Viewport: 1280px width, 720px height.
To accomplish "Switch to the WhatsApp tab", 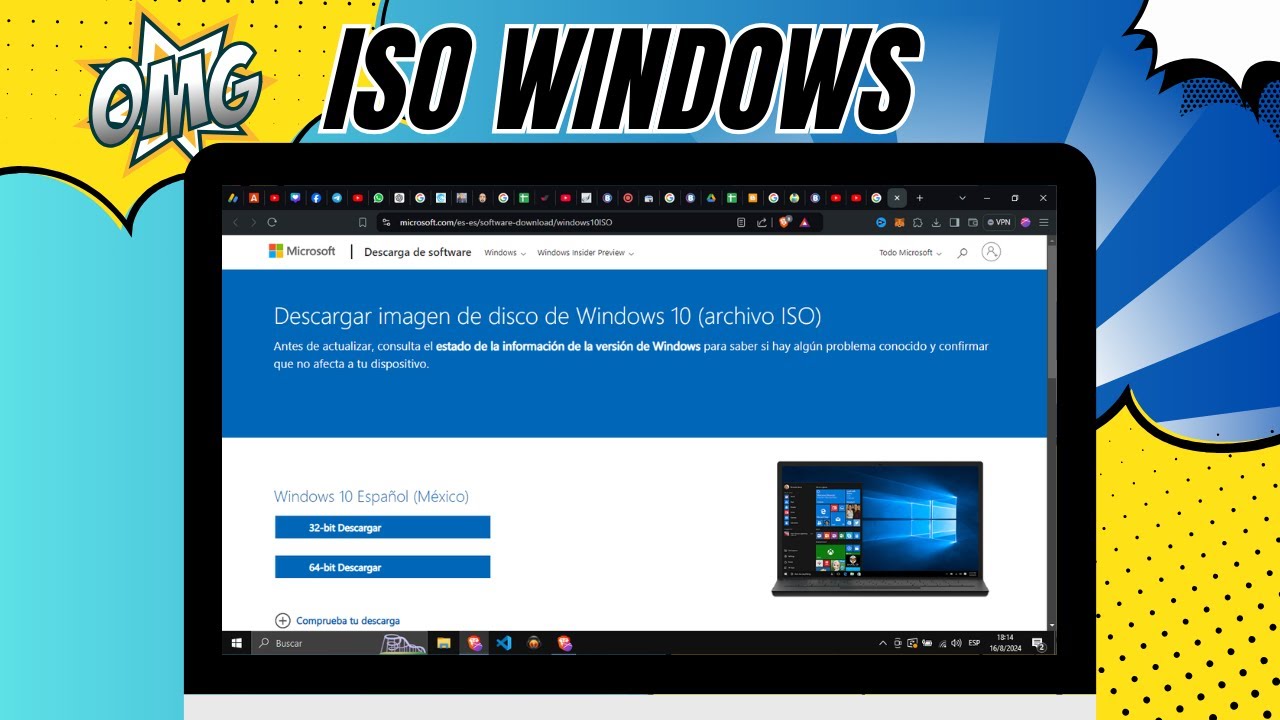I will [x=378, y=198].
